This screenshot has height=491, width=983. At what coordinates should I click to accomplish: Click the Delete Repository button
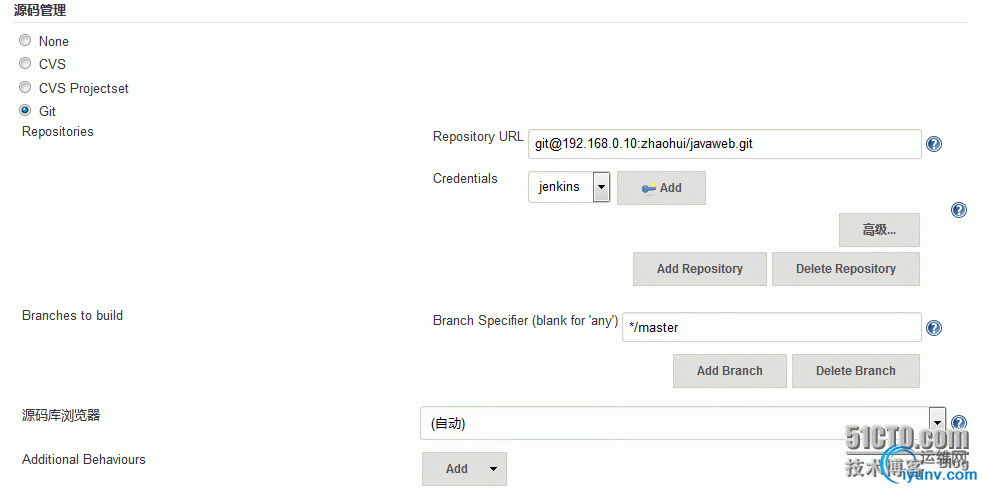[846, 269]
